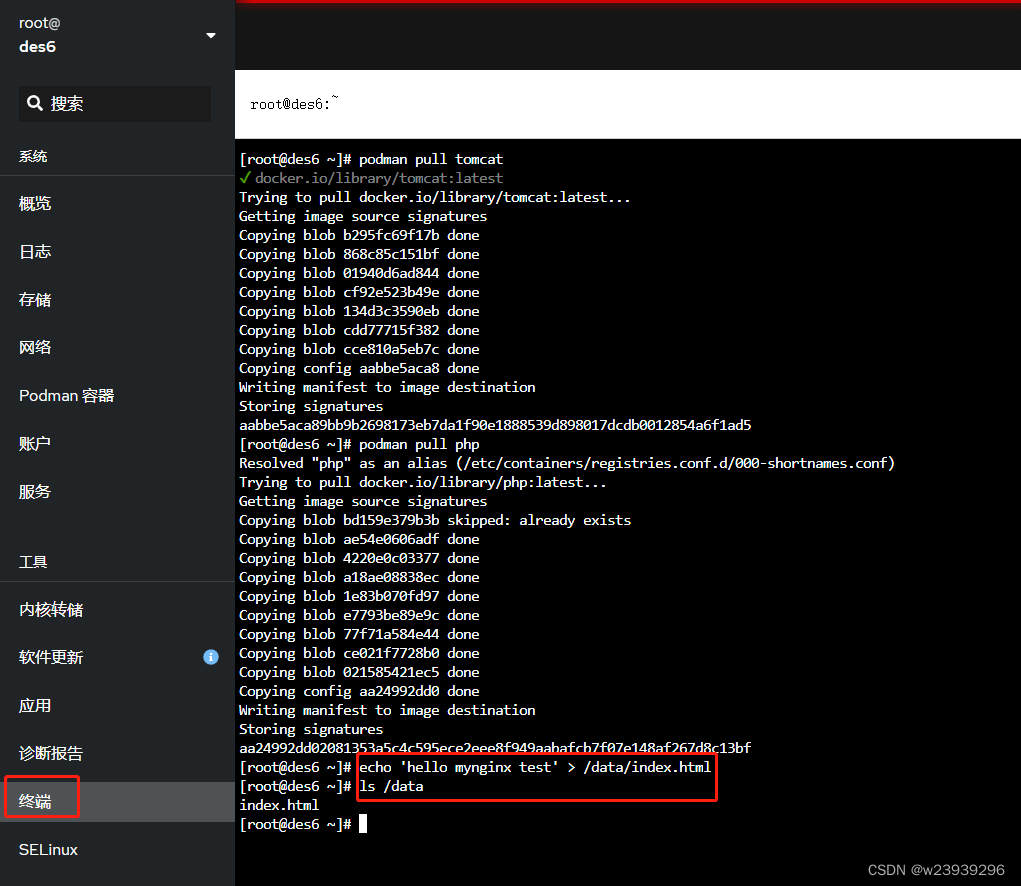1021x886 pixels.
Task: Open the 账户 accounts page
Action: pyautogui.click(x=35, y=443)
